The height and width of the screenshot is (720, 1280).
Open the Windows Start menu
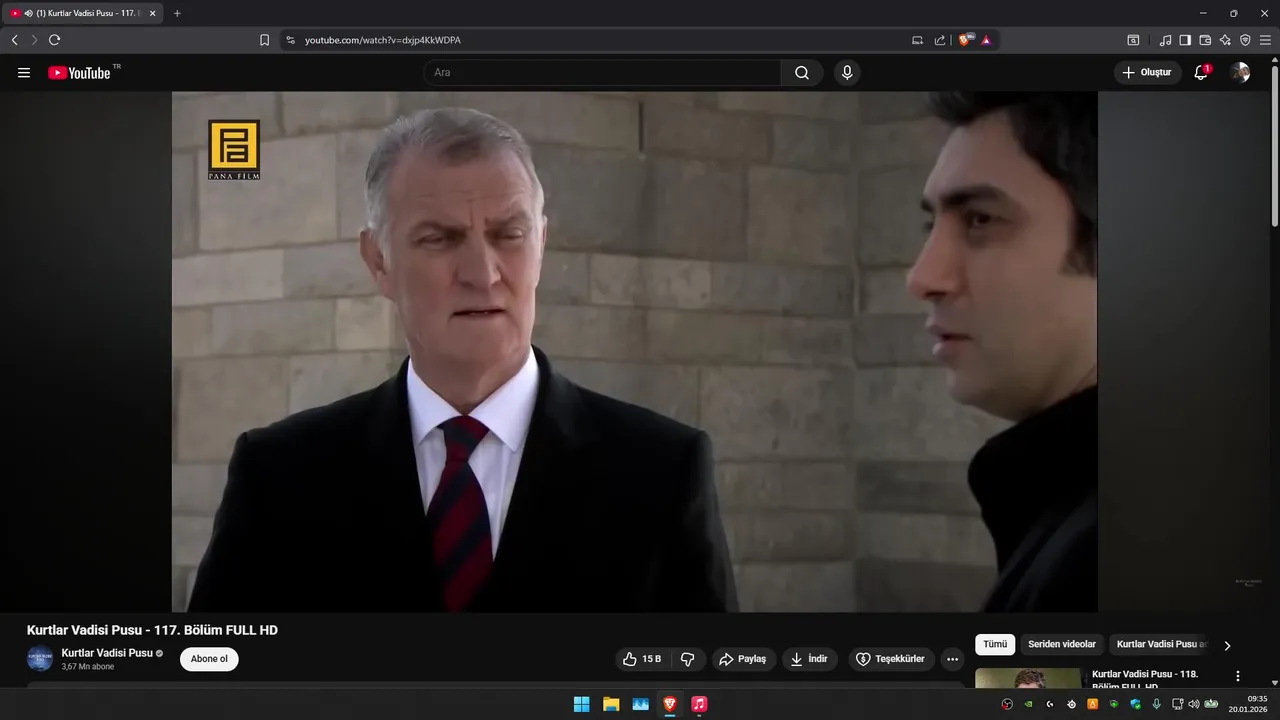click(581, 704)
